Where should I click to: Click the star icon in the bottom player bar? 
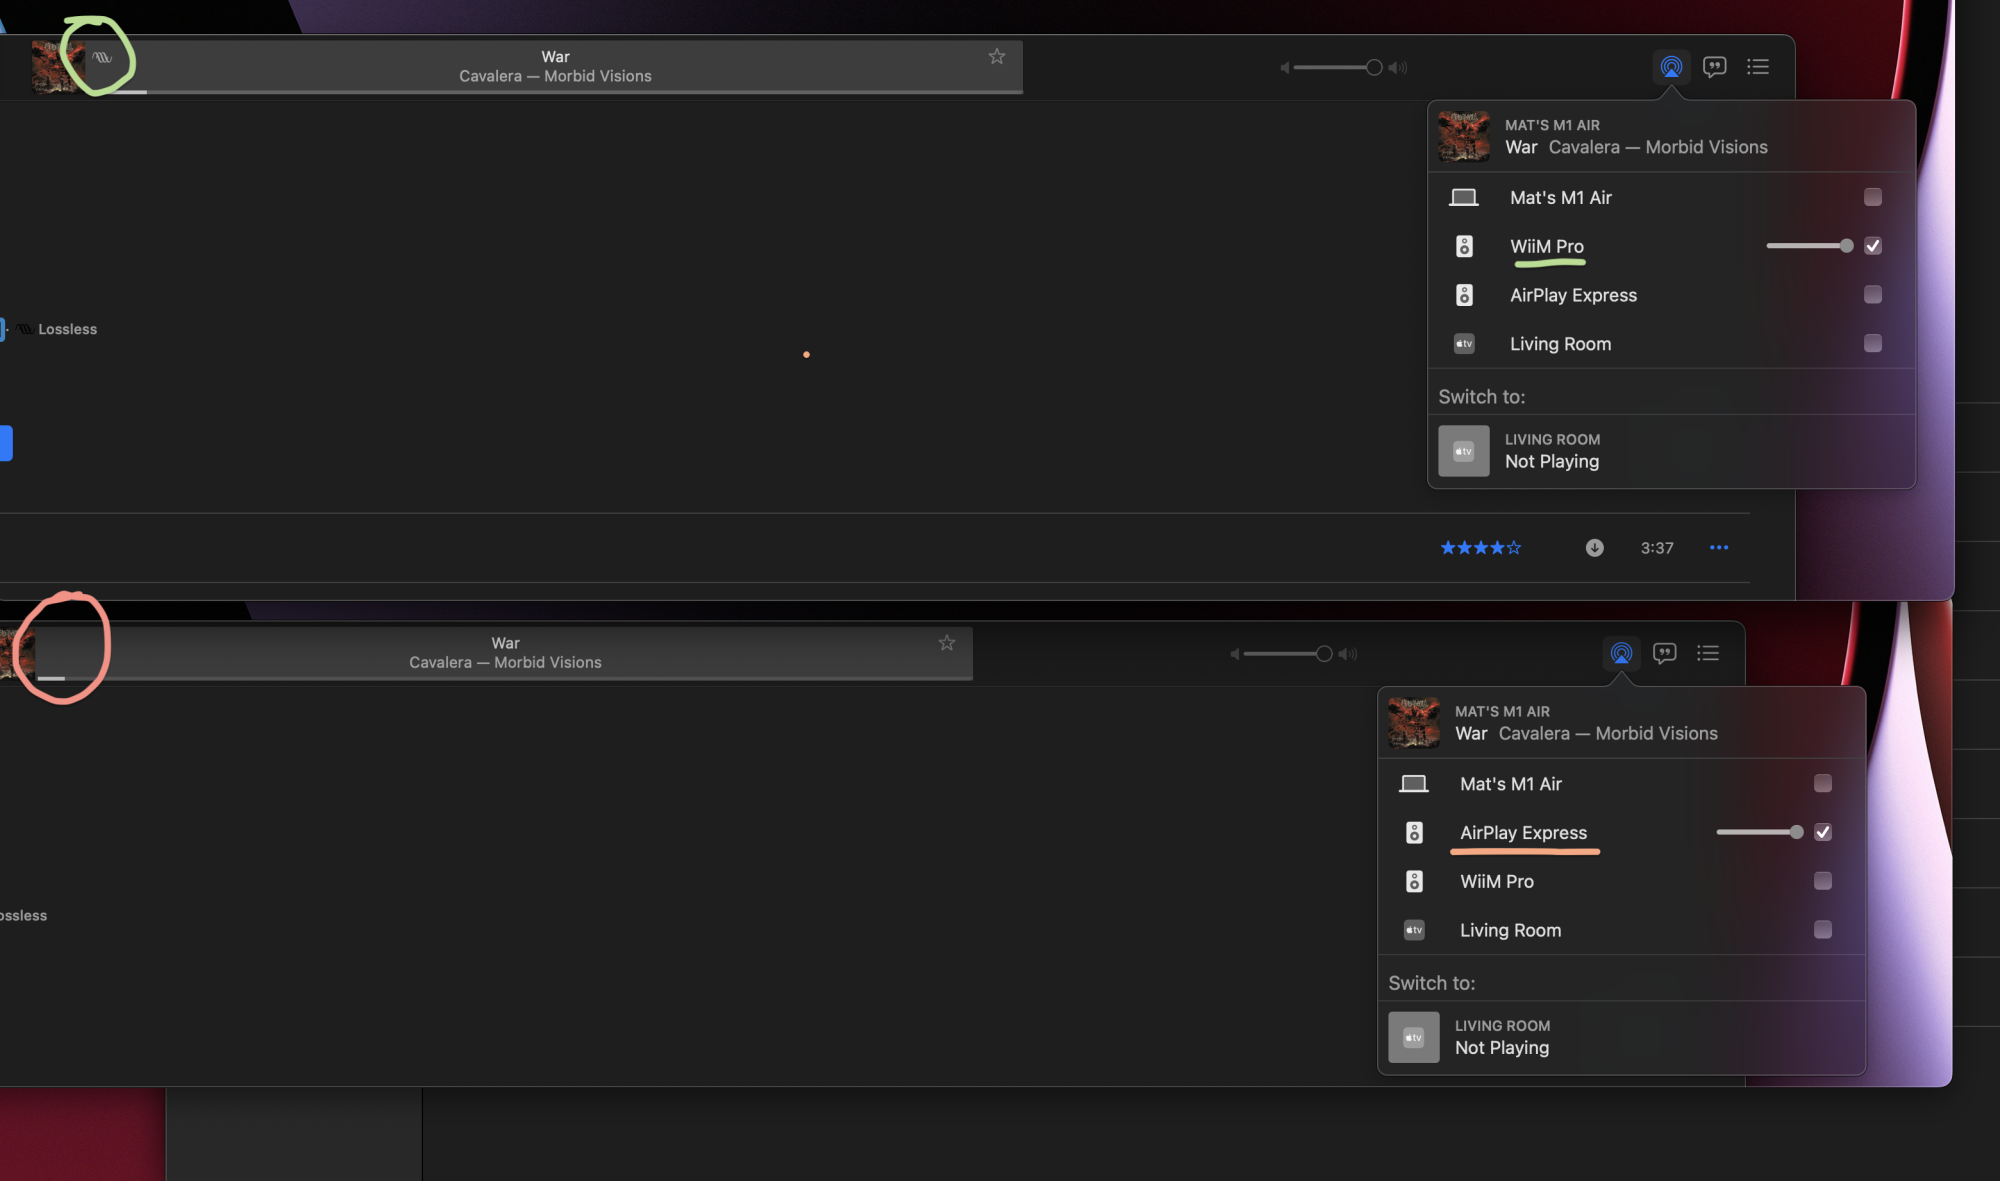tap(946, 643)
